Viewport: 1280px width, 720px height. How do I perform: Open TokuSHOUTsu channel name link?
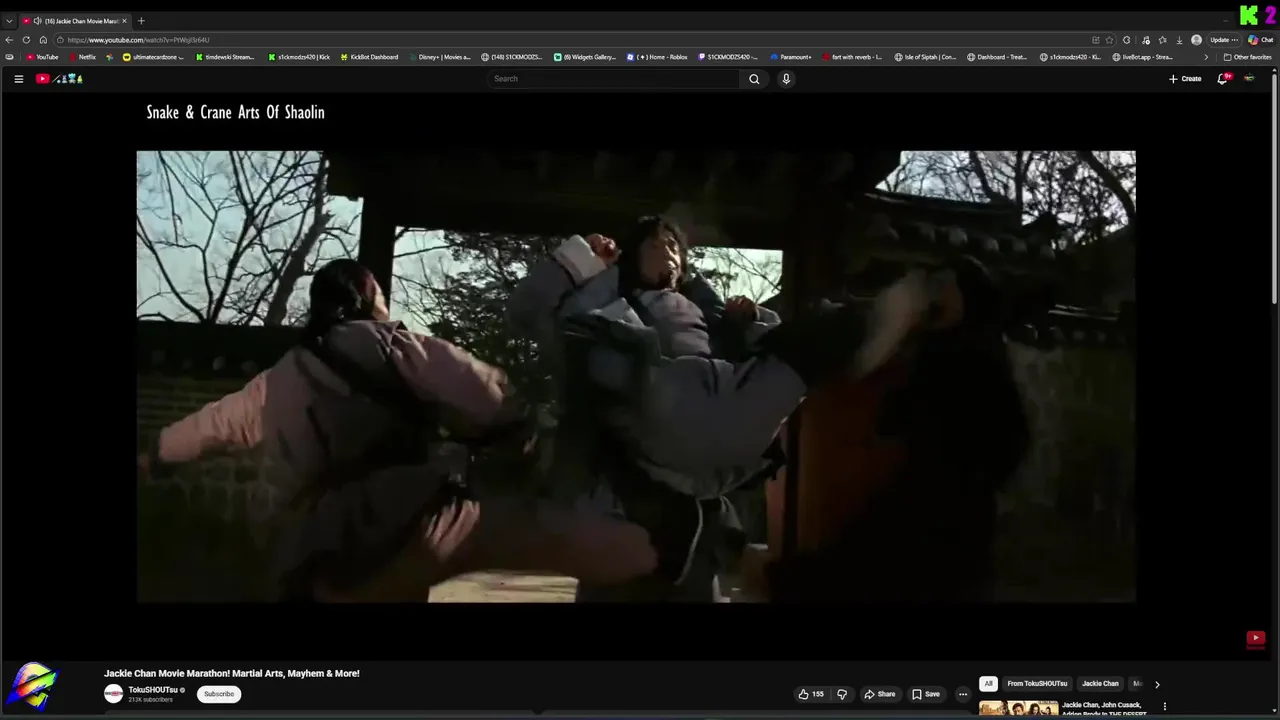(153, 690)
